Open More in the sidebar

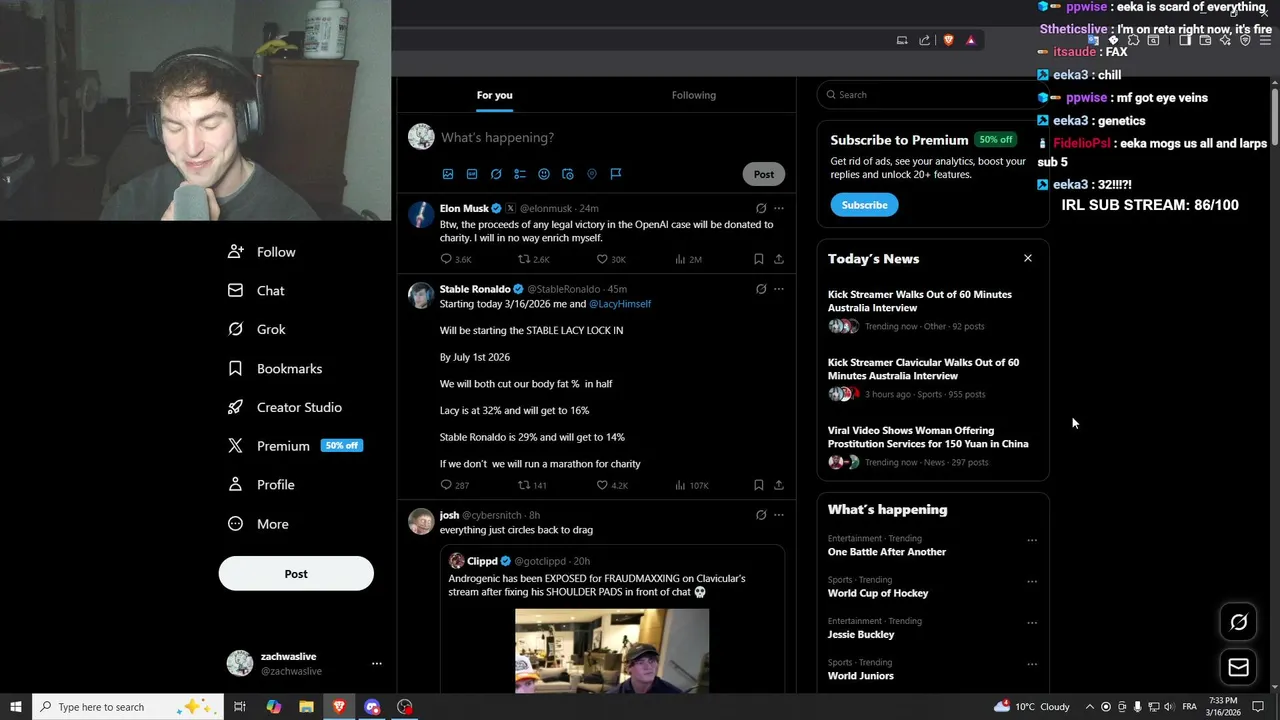pos(258,524)
